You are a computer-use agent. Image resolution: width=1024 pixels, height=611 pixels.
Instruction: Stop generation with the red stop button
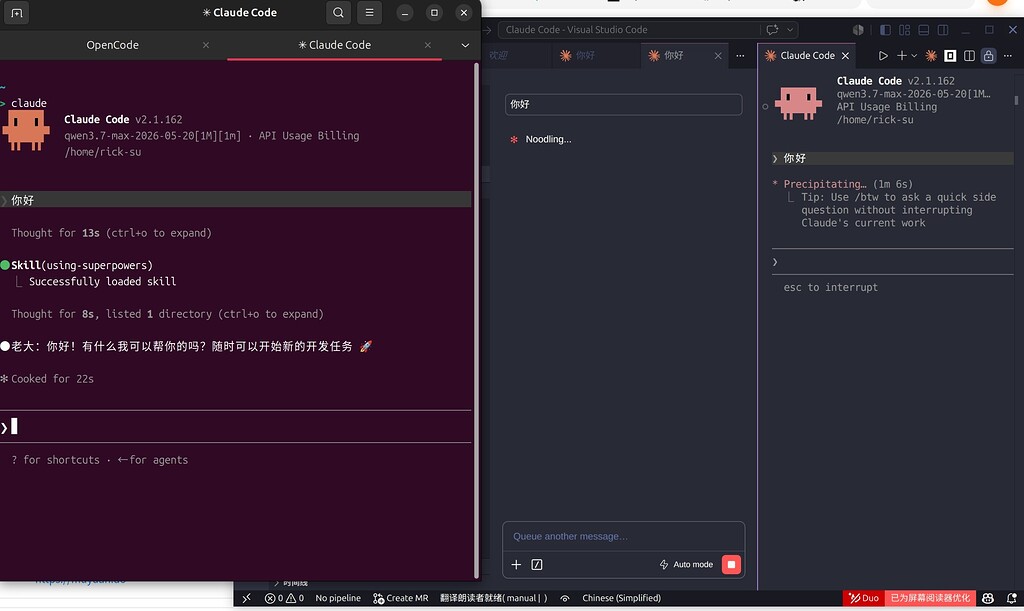[731, 565]
